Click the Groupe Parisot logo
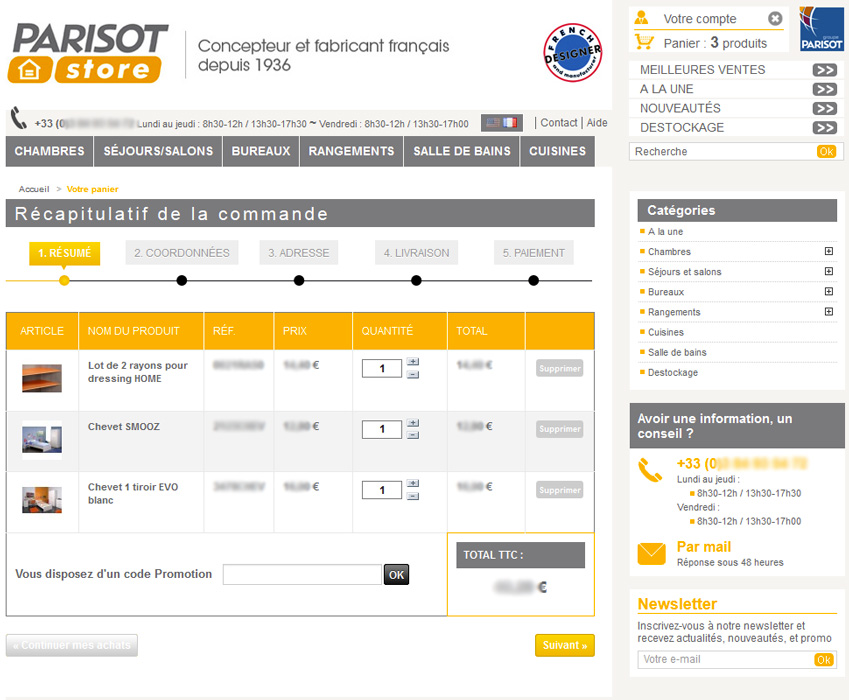 821,29
